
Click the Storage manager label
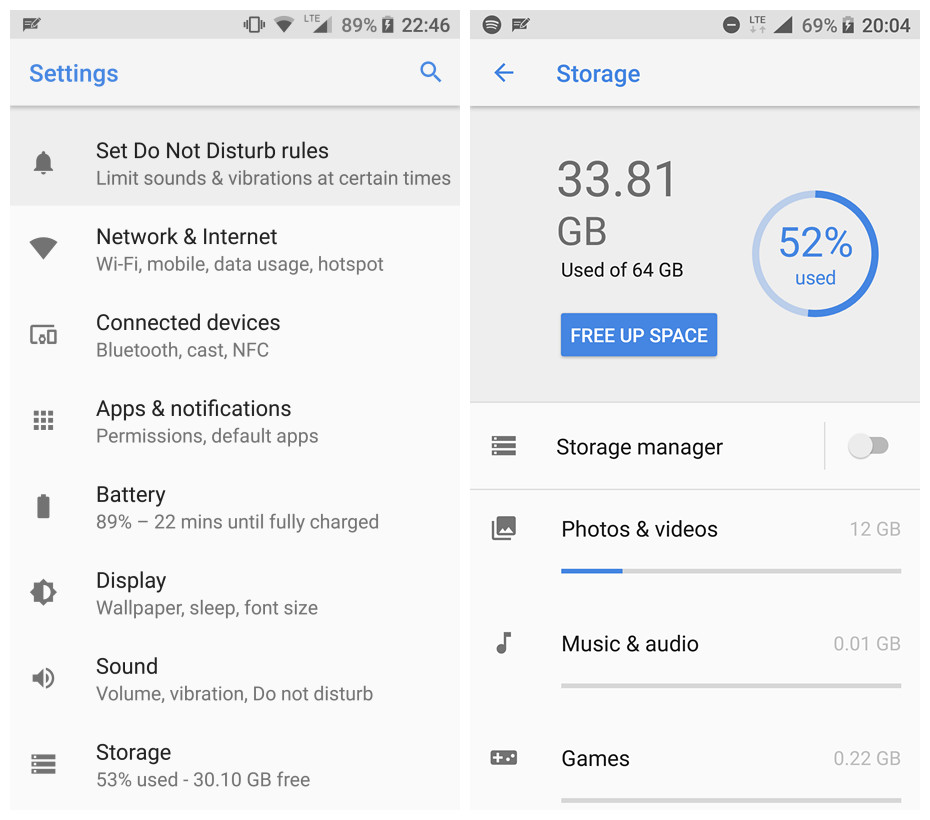click(x=639, y=447)
